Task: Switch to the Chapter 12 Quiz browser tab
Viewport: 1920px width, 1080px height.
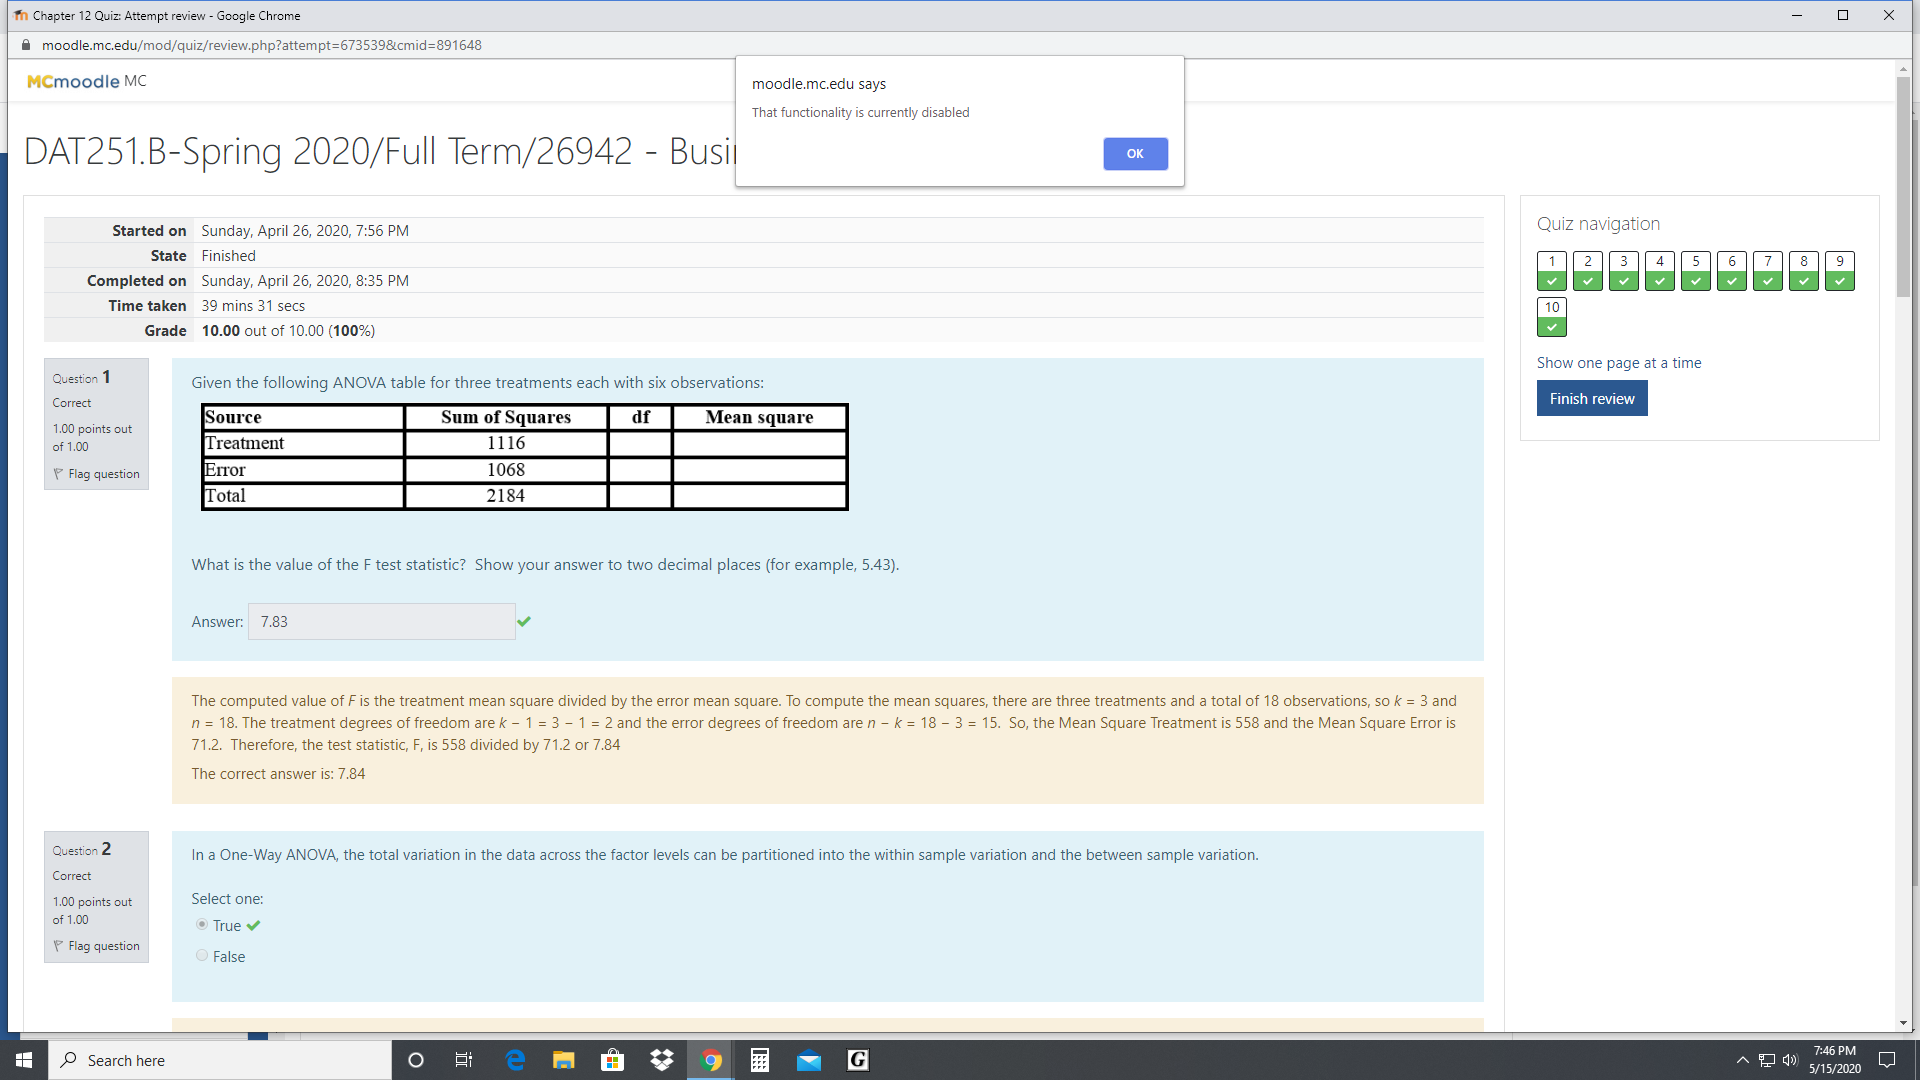Action: tap(160, 15)
